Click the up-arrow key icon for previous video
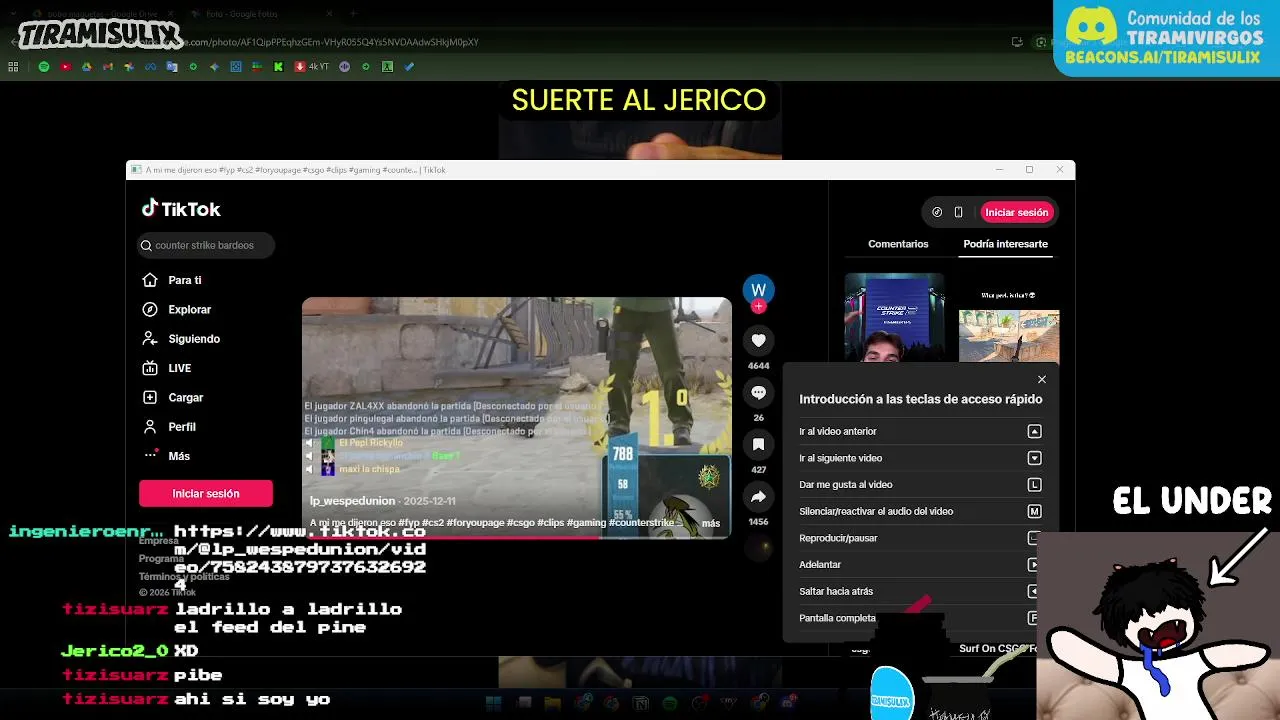The image size is (1280, 720). click(1034, 431)
